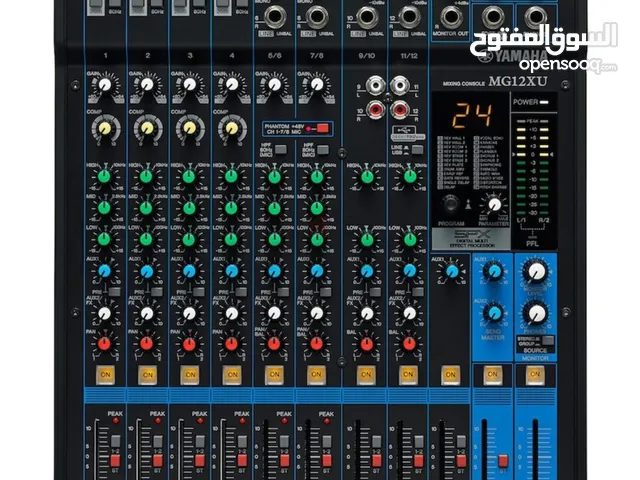Click the MONITOR OUT jack
The image size is (640, 480).
[x=450, y=17]
